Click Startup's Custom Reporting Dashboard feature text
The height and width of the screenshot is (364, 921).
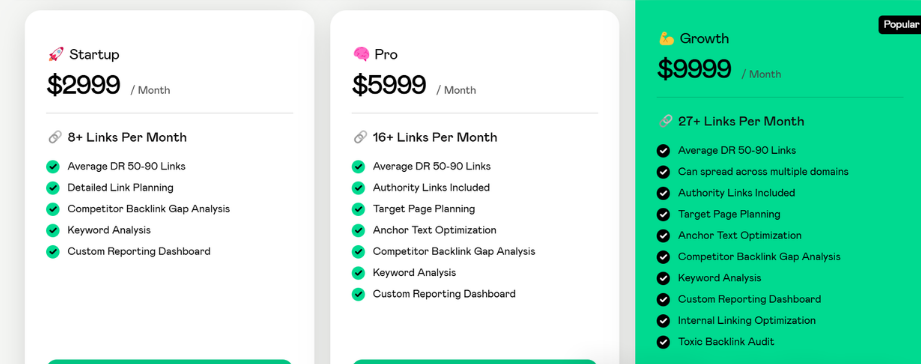pyautogui.click(x=139, y=251)
